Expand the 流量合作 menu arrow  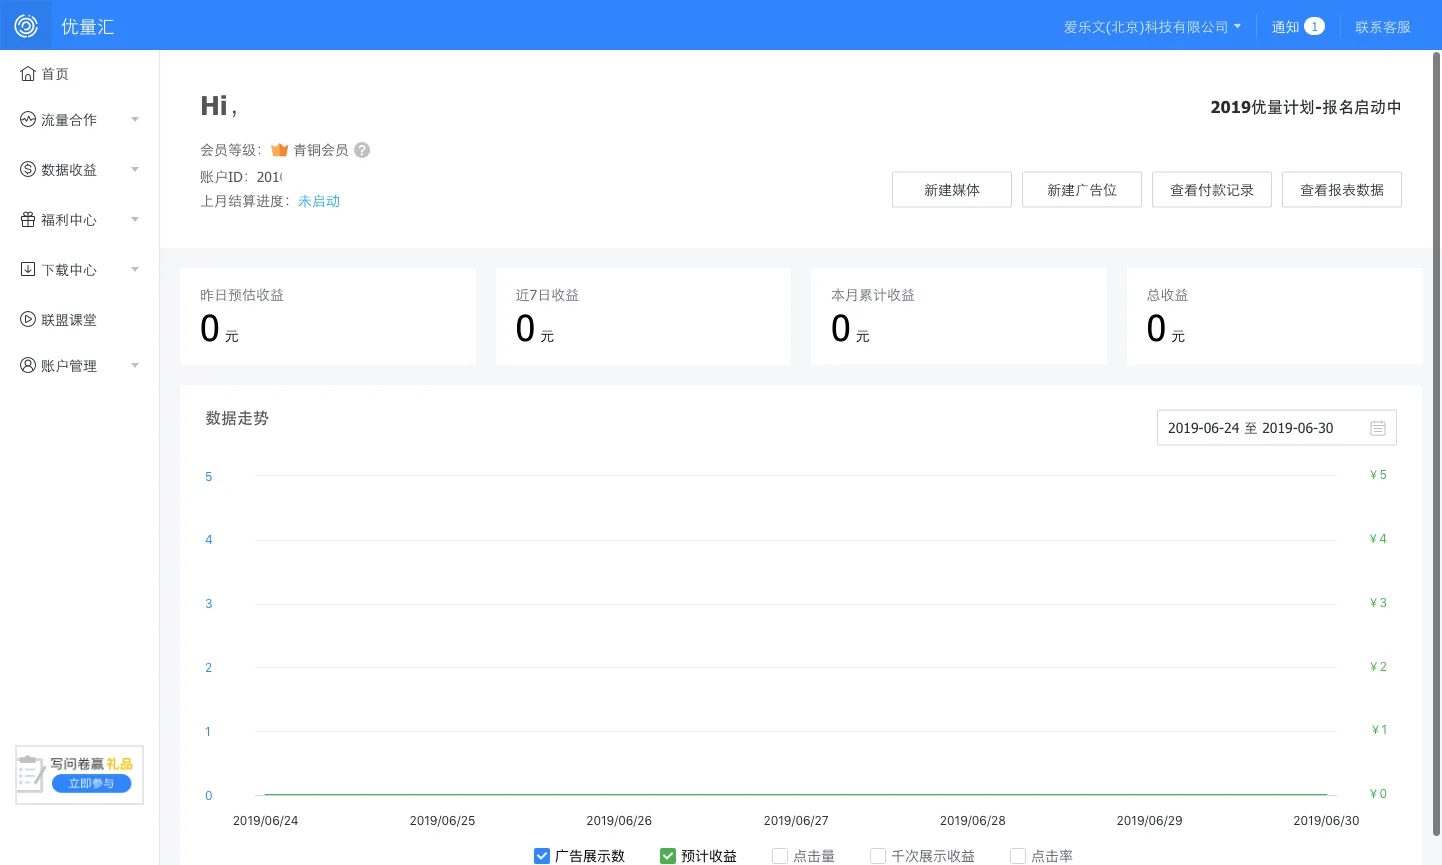click(135, 120)
